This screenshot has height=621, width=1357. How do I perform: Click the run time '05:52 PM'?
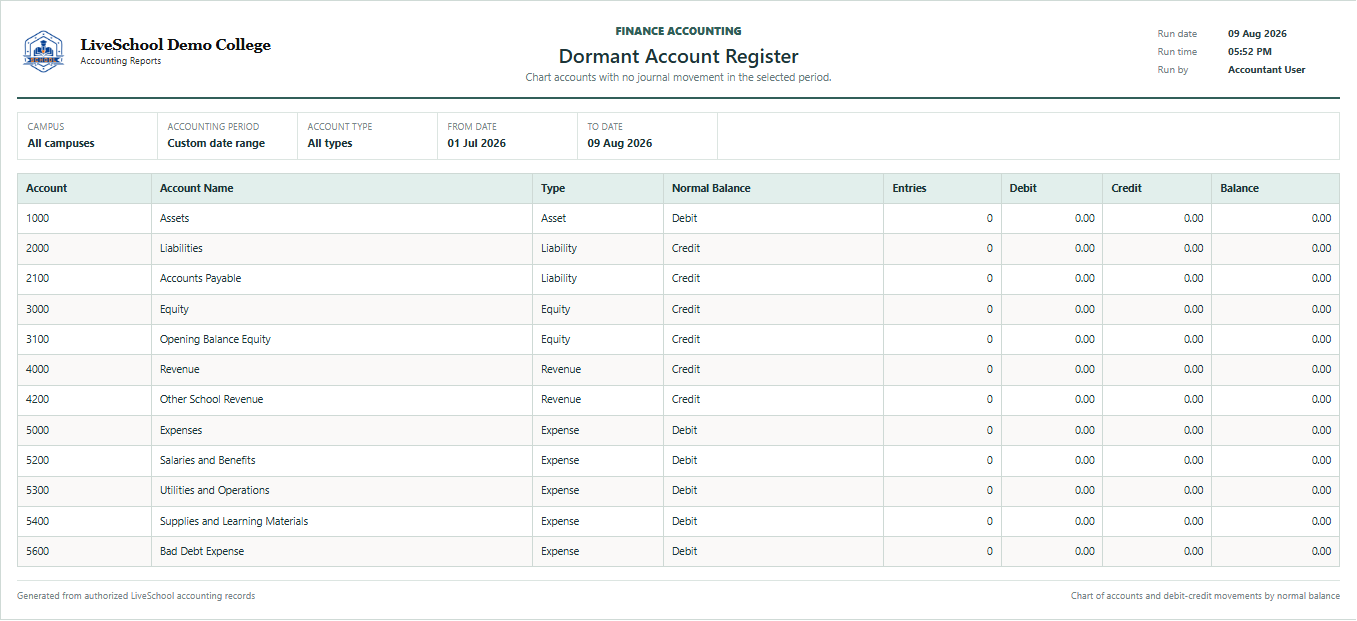tap(1250, 52)
